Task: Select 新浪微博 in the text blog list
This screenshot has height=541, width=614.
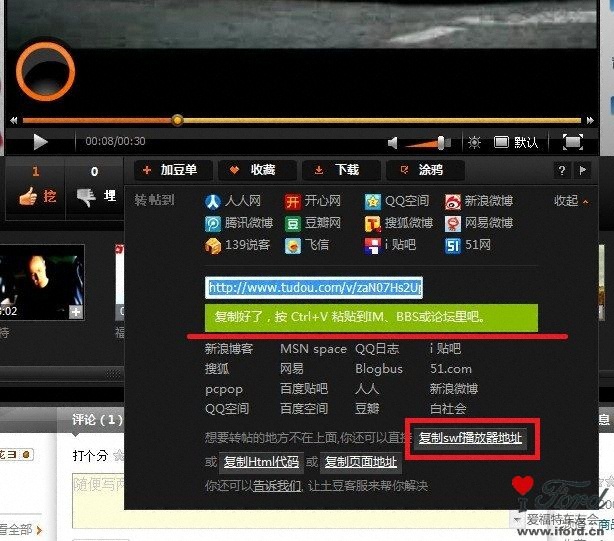Action: [x=454, y=389]
